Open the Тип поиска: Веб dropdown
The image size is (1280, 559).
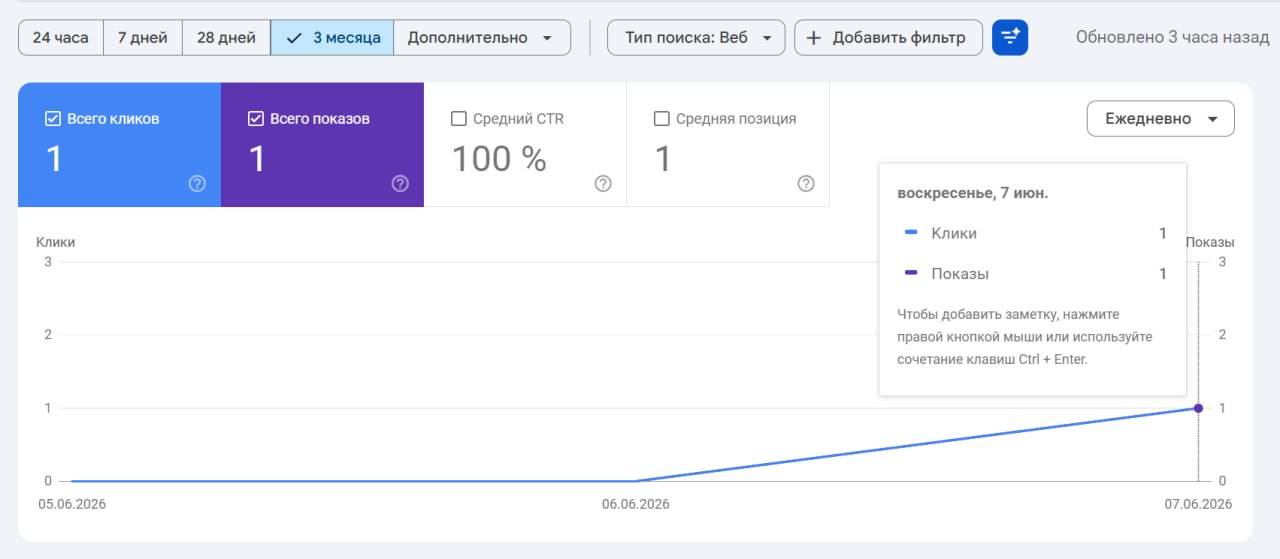pyautogui.click(x=696, y=38)
